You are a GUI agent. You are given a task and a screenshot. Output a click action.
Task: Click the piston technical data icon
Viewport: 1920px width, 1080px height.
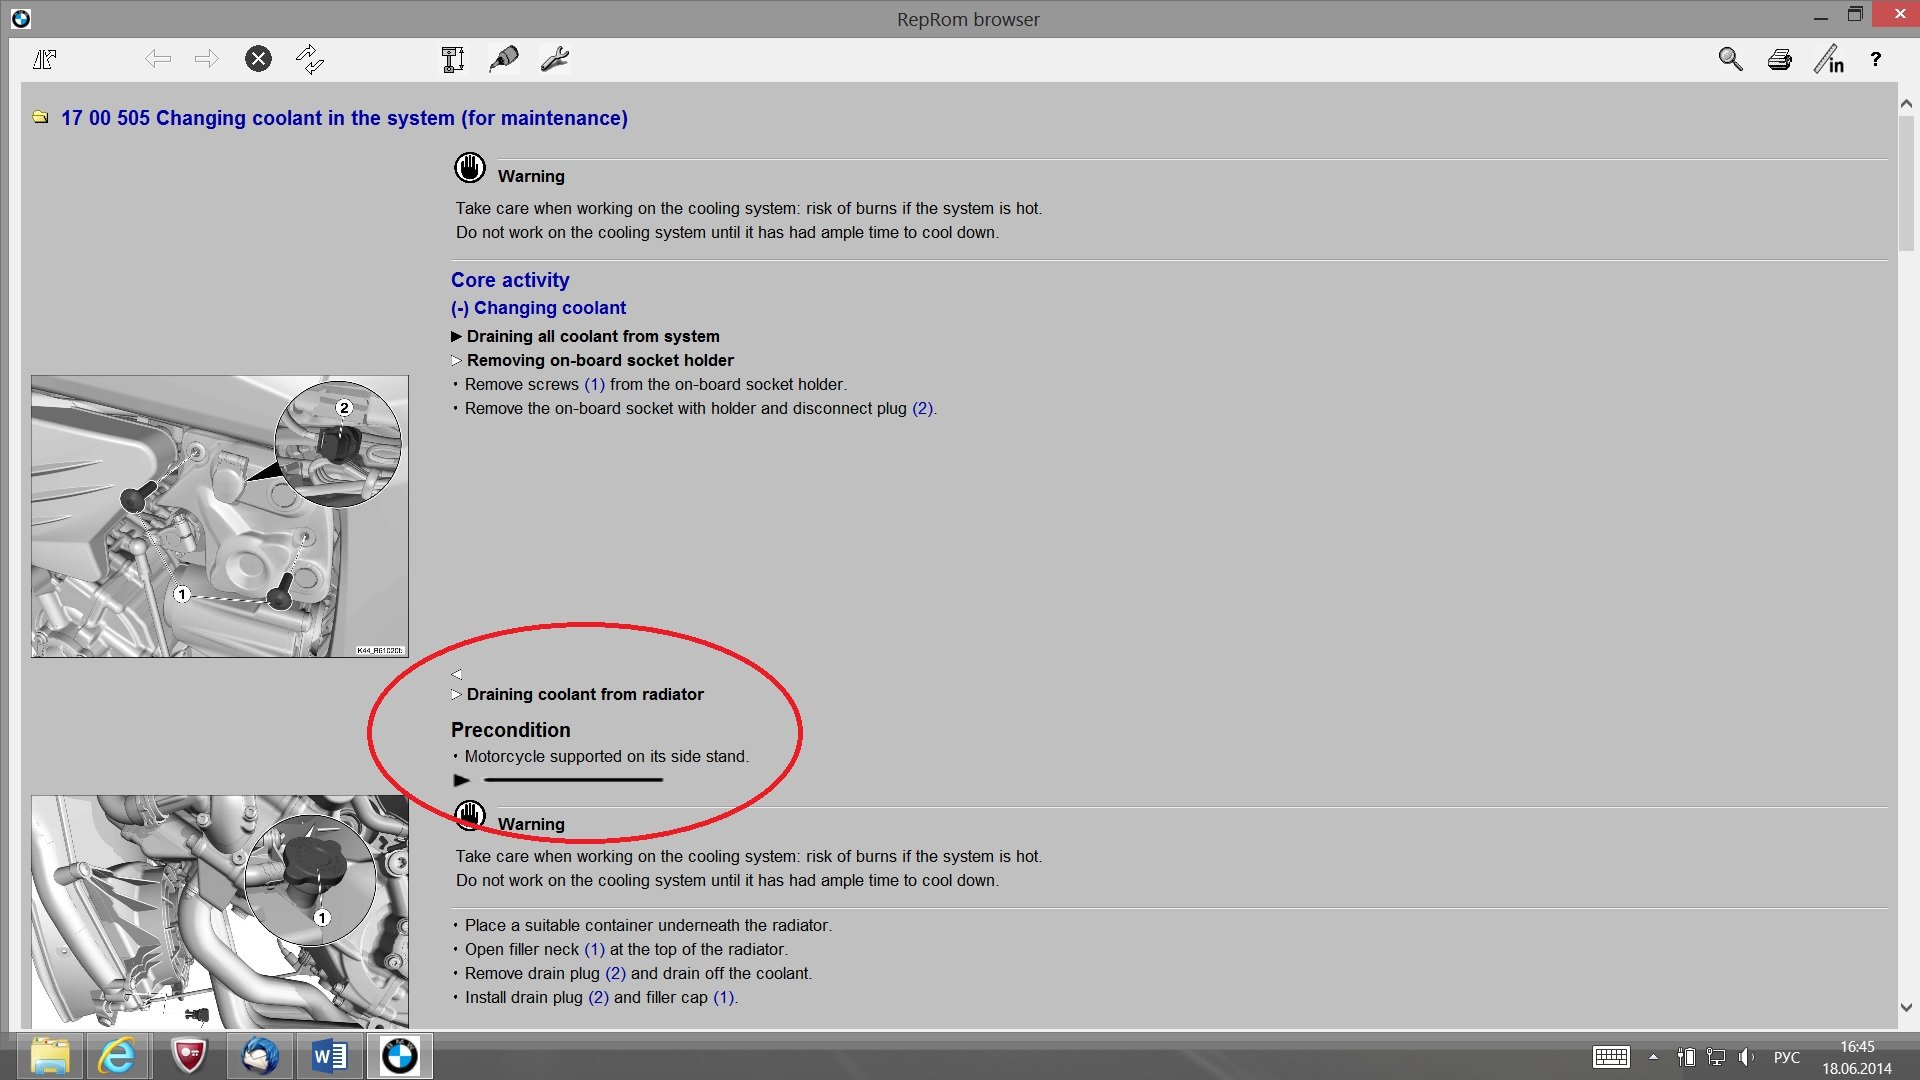coord(453,60)
